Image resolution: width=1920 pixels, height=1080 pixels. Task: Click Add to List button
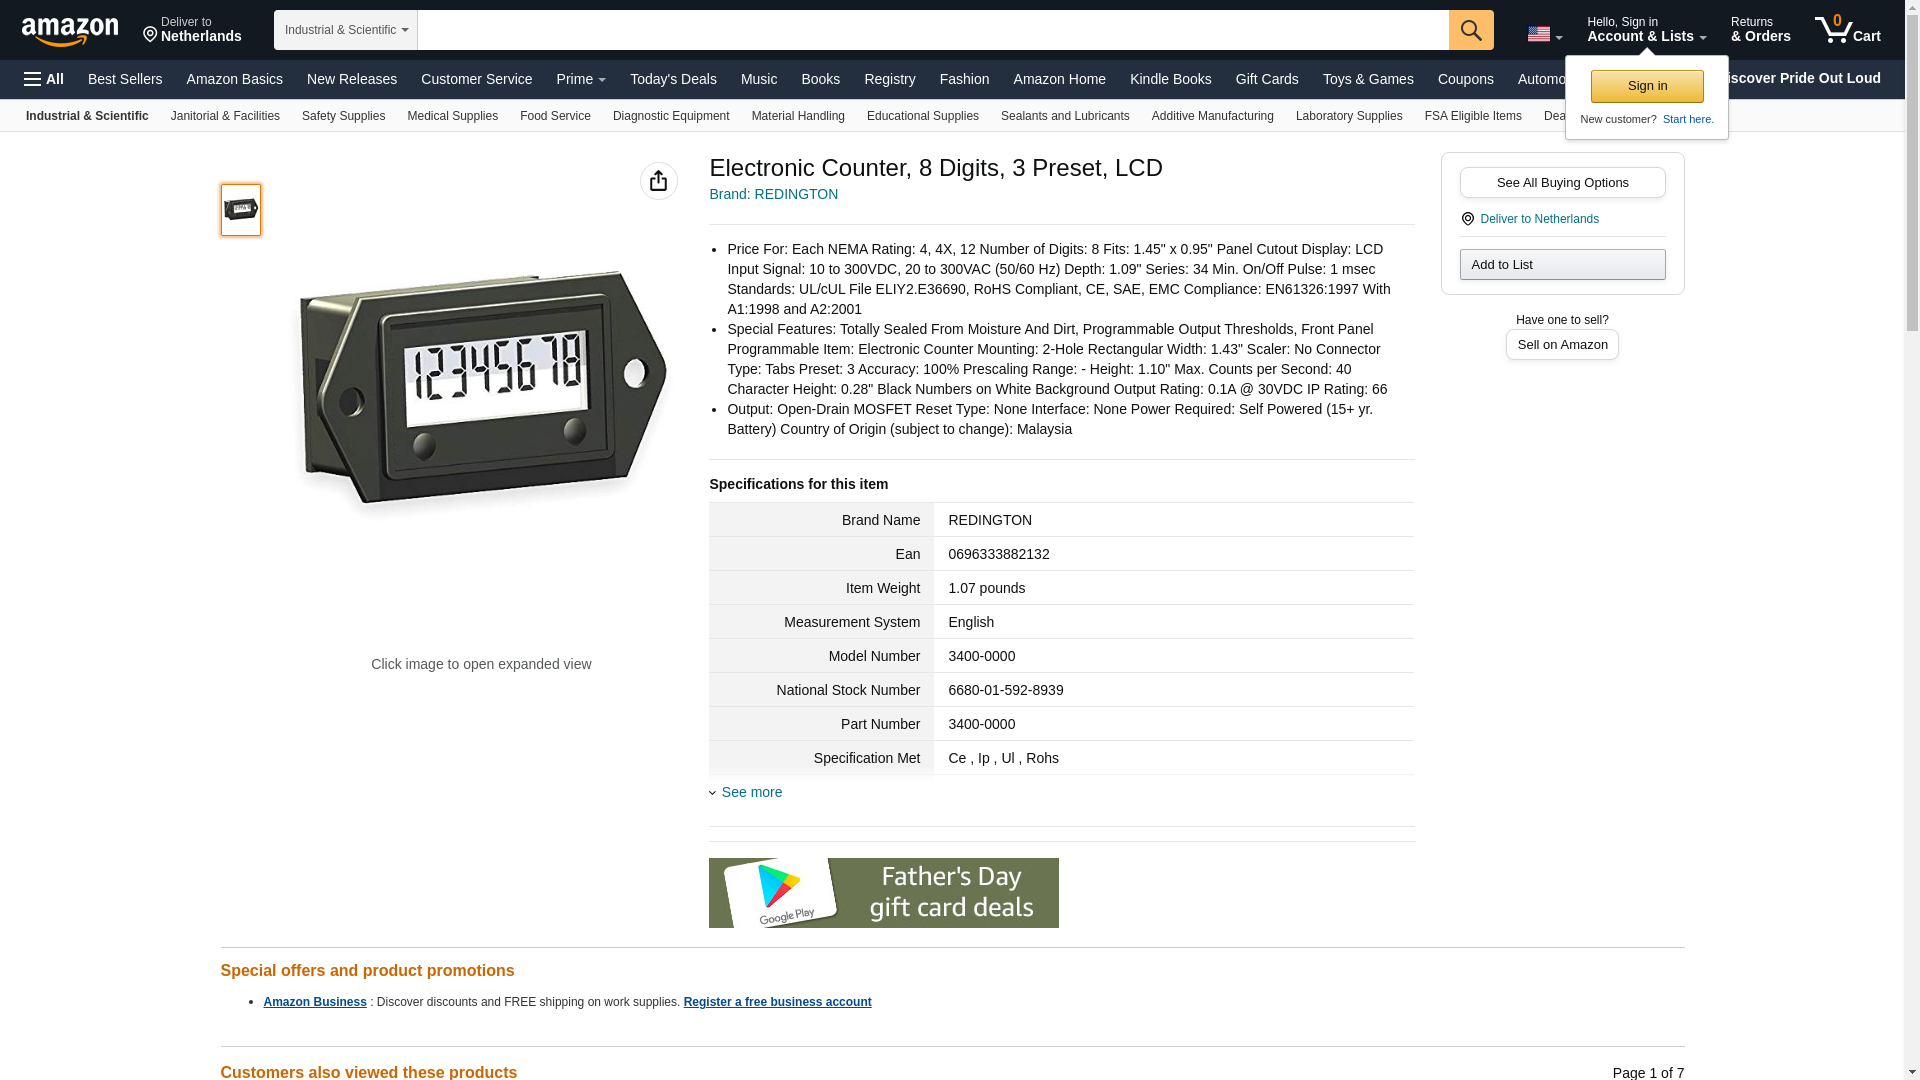pyautogui.click(x=1562, y=265)
